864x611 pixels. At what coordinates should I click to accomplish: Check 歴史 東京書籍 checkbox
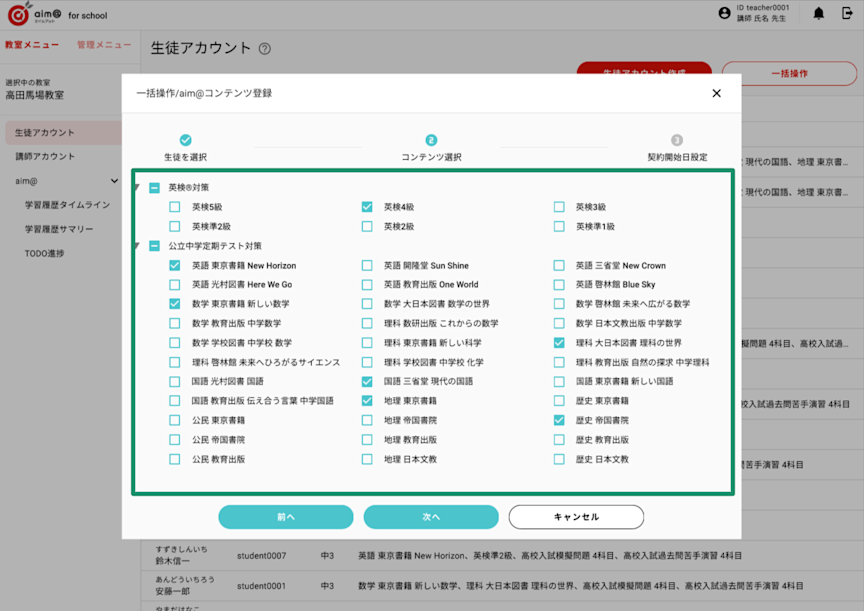tap(559, 401)
